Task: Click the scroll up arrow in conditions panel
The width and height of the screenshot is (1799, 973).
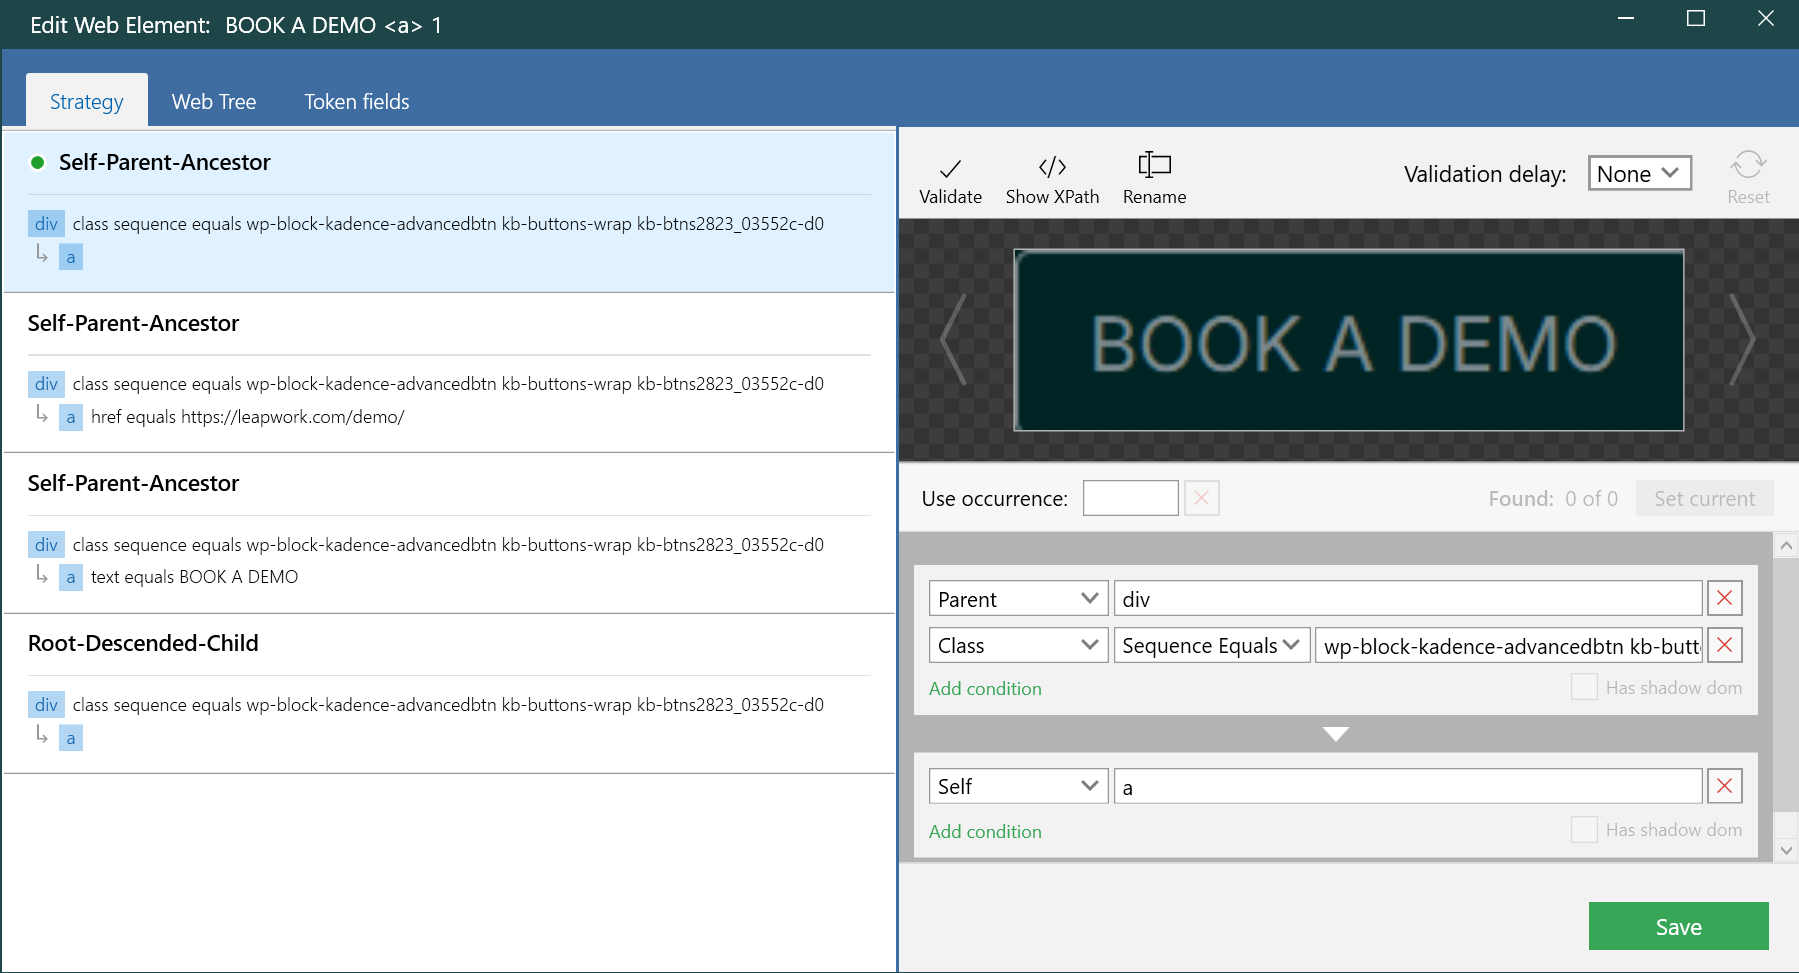Action: pyautogui.click(x=1785, y=545)
